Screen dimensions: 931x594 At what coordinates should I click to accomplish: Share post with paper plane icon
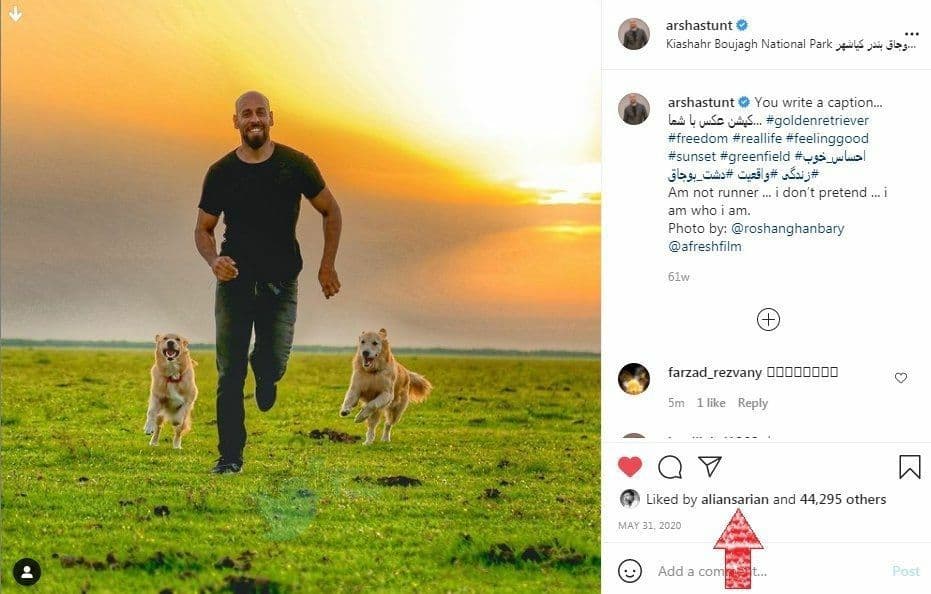click(x=710, y=466)
